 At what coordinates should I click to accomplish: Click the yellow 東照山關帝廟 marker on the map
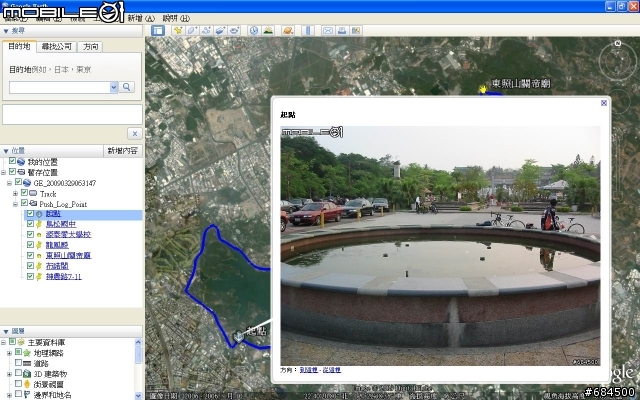(x=483, y=89)
